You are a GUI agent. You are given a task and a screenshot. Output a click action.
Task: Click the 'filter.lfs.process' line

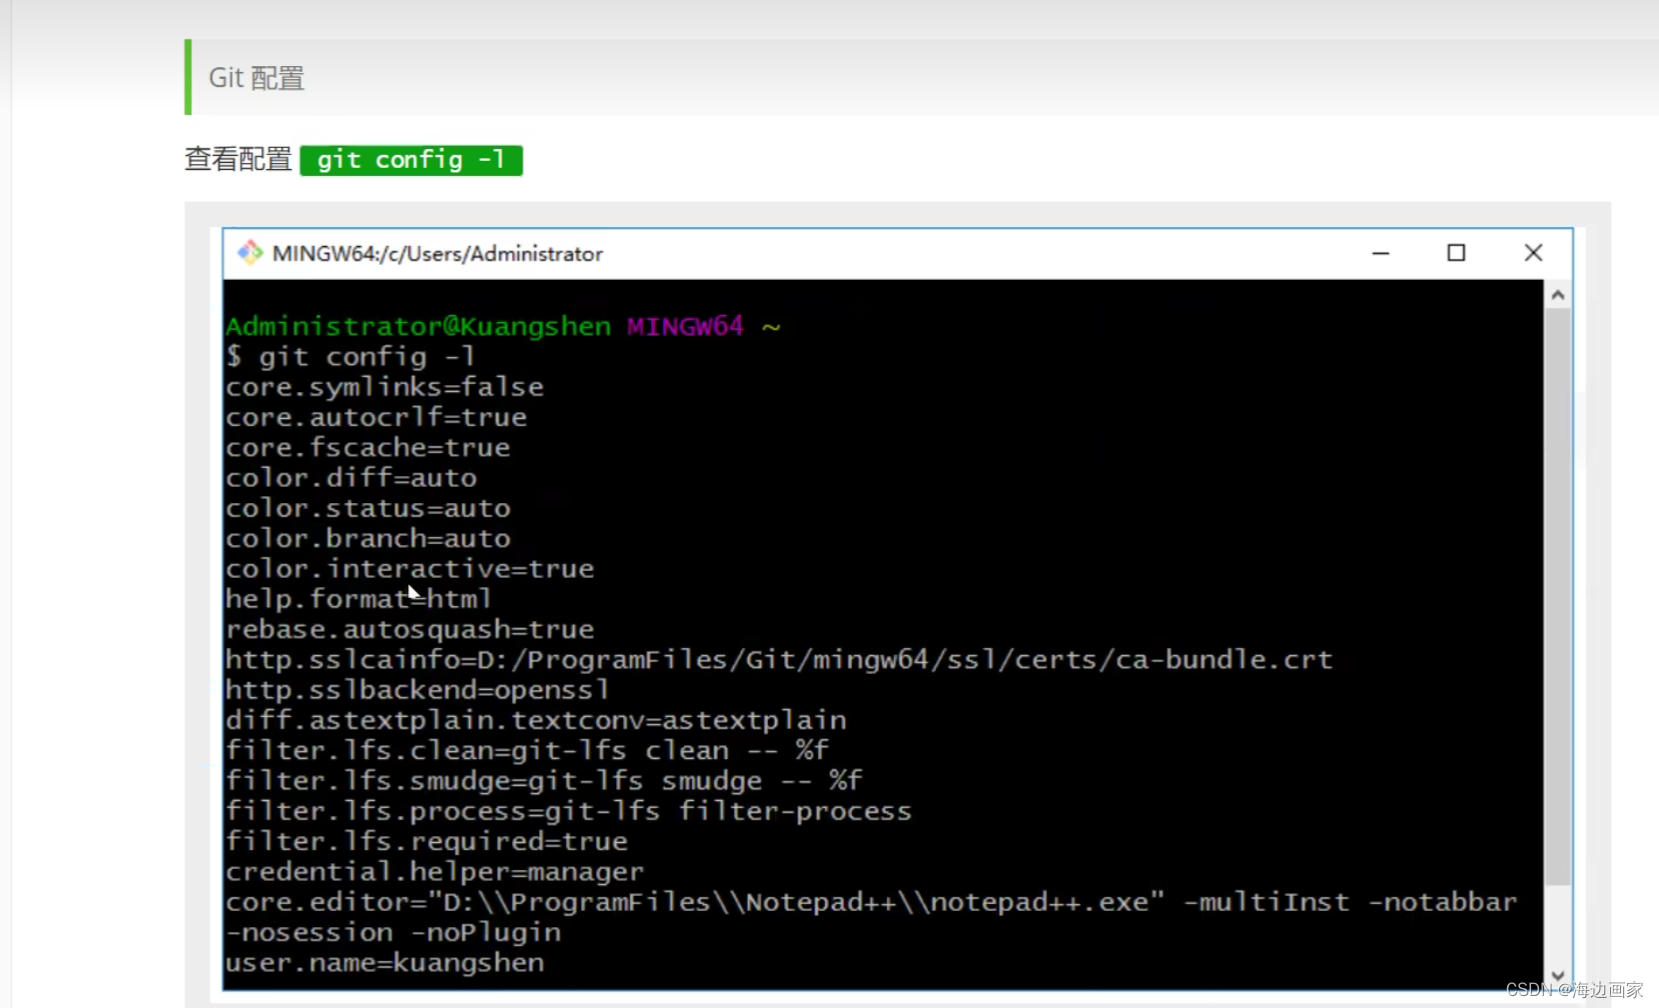click(569, 811)
